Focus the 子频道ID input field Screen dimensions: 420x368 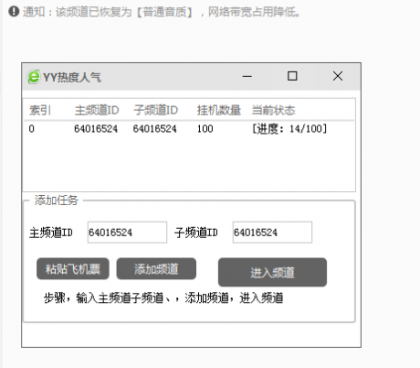point(272,232)
